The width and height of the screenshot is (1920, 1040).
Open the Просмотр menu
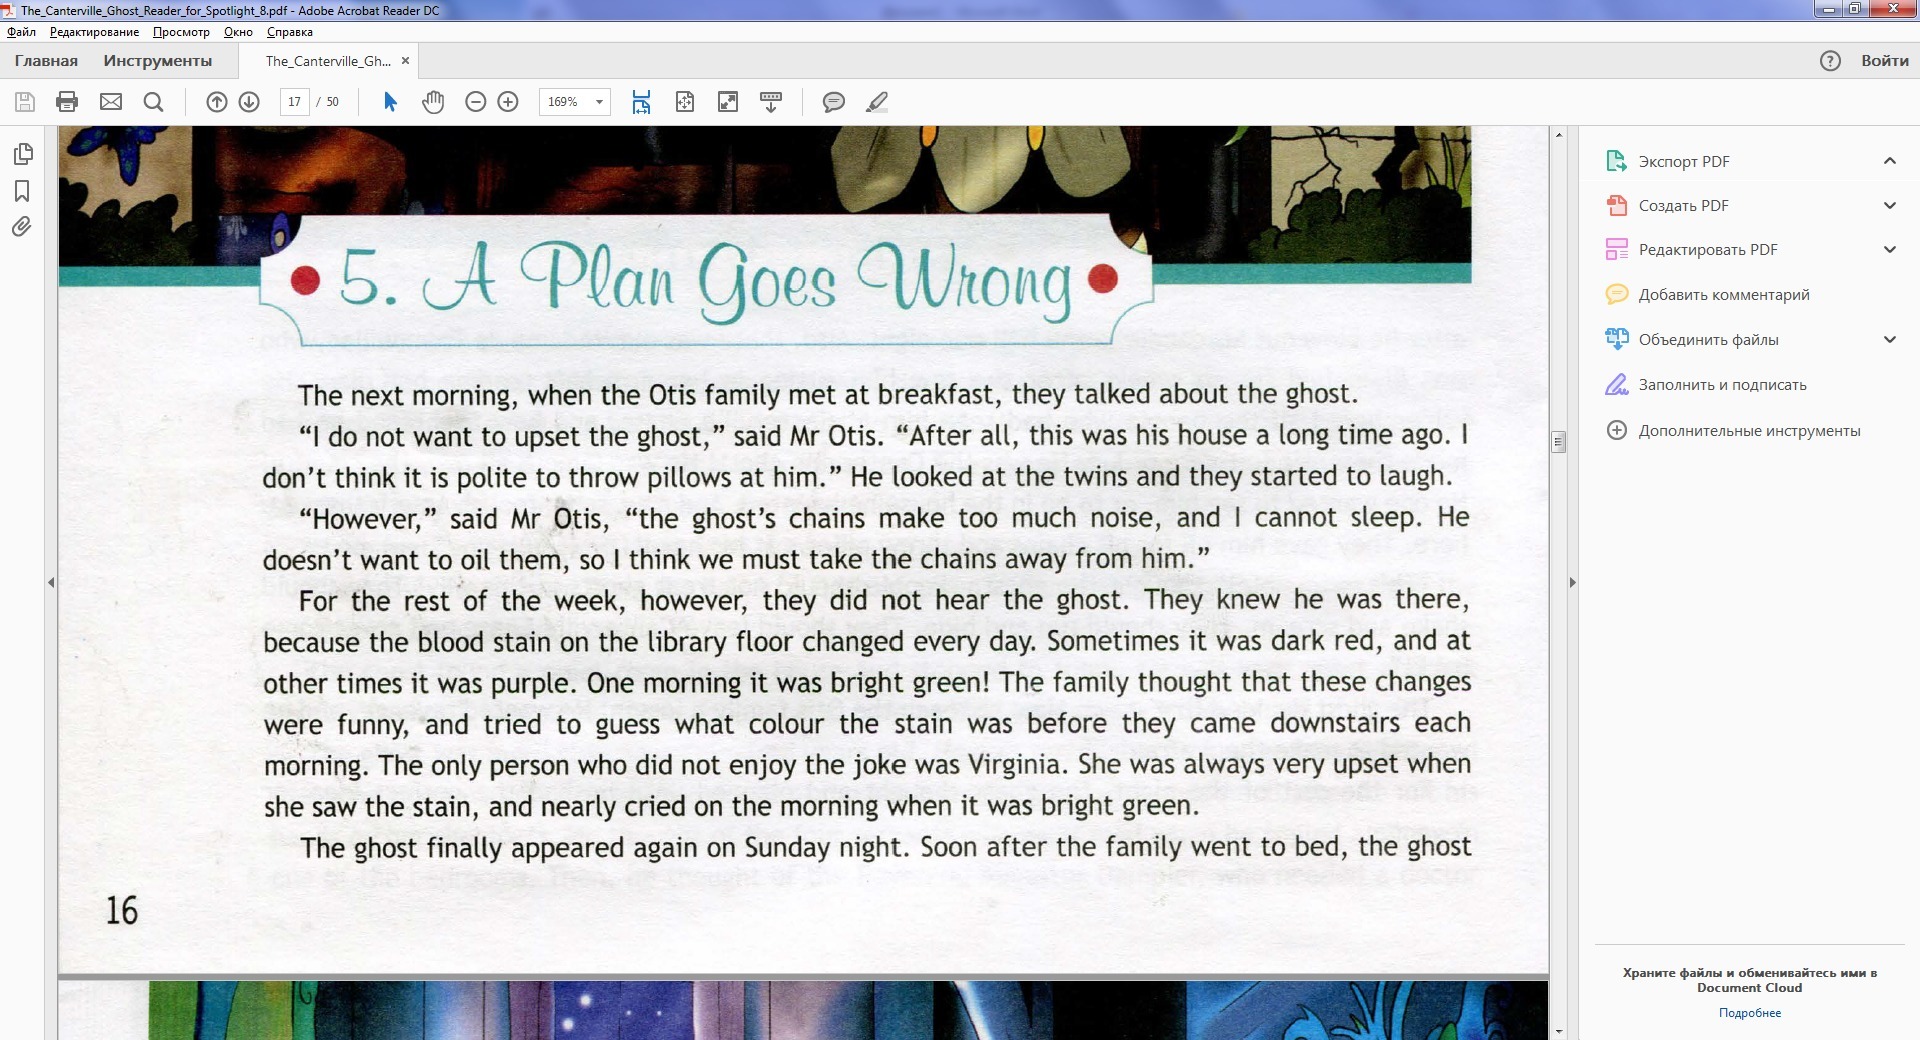(181, 32)
